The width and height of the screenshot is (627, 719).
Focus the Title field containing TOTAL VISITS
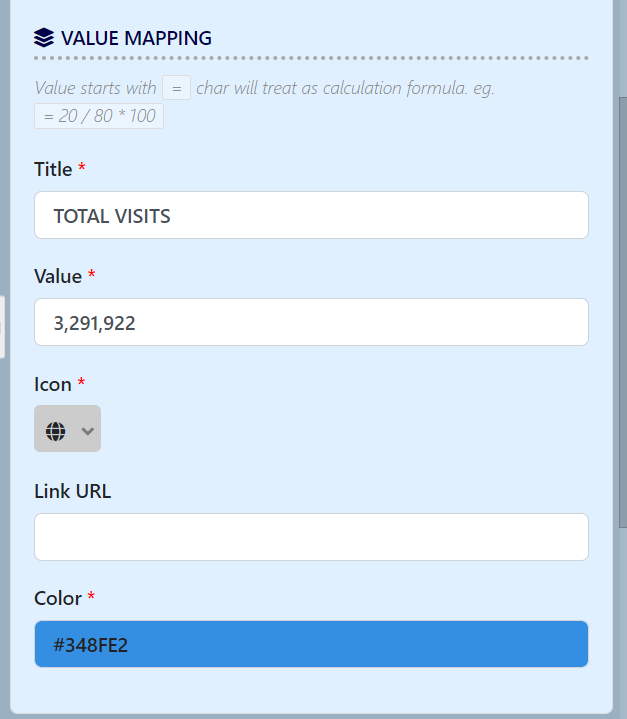(x=311, y=216)
